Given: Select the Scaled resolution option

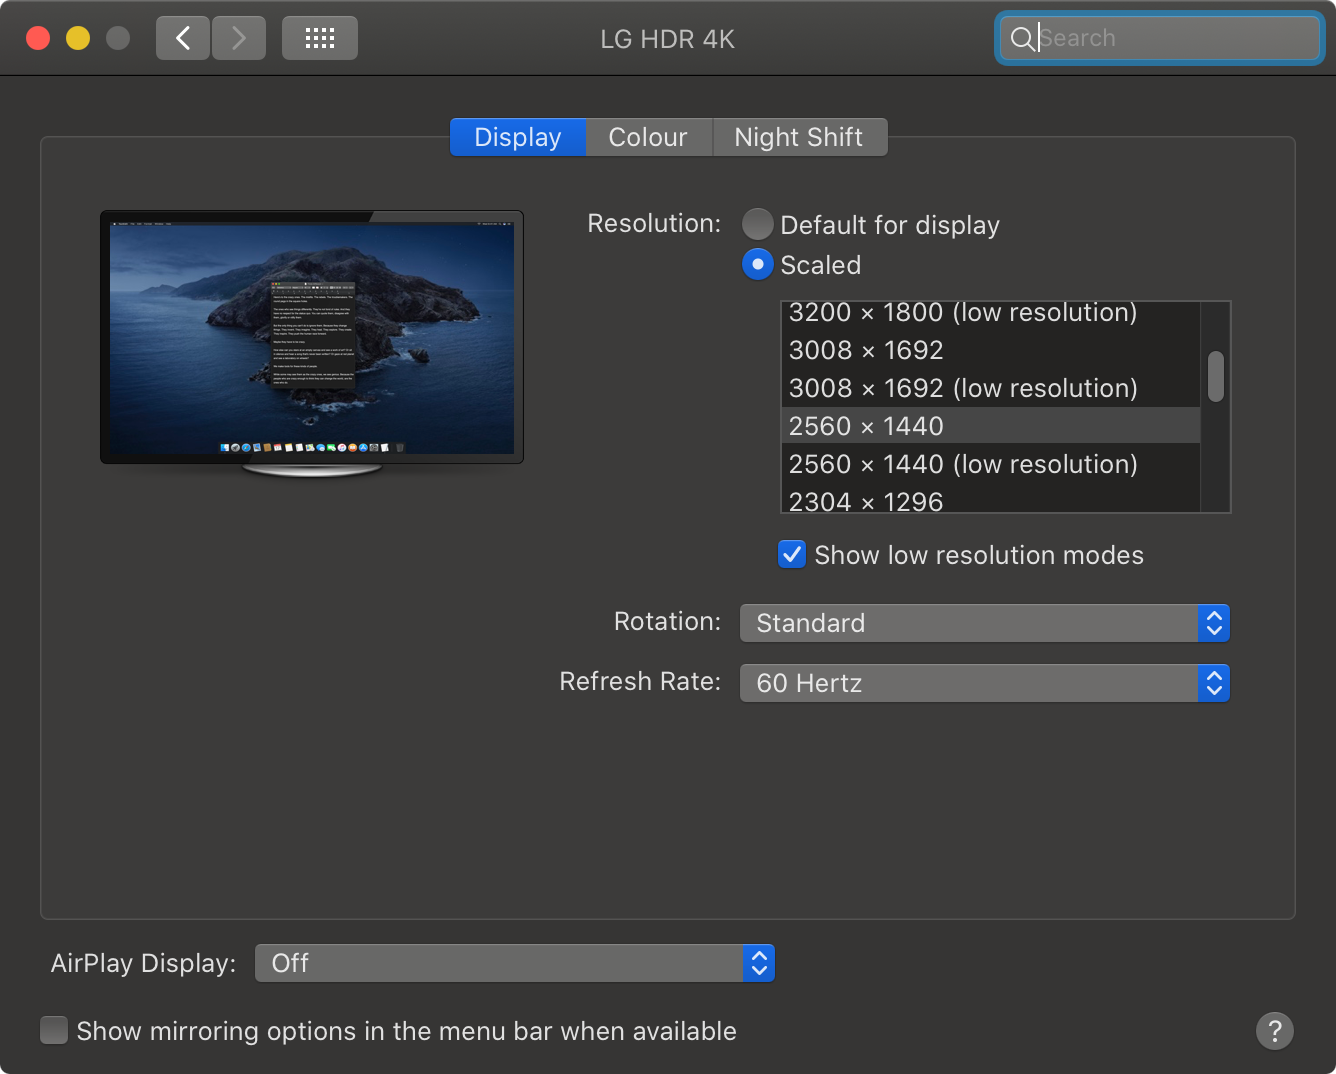Looking at the screenshot, I should click(x=758, y=264).
